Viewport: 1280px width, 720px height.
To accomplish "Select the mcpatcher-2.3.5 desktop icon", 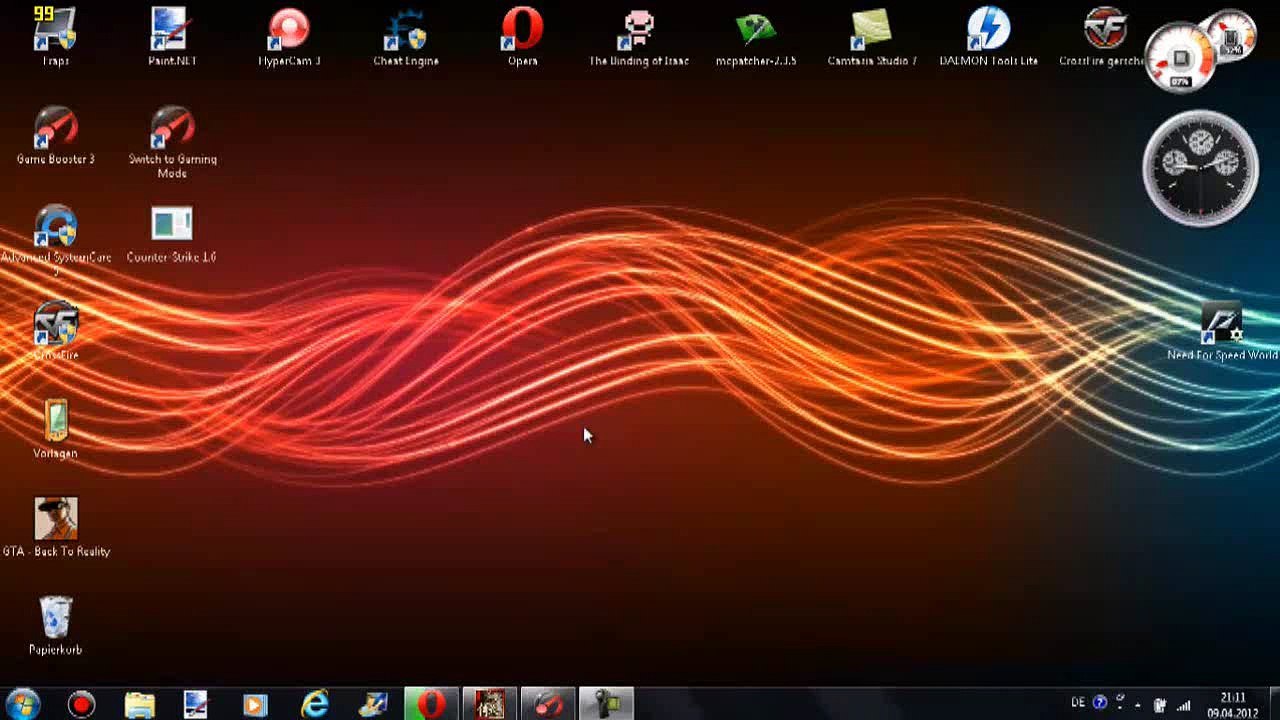I will pyautogui.click(x=756, y=37).
